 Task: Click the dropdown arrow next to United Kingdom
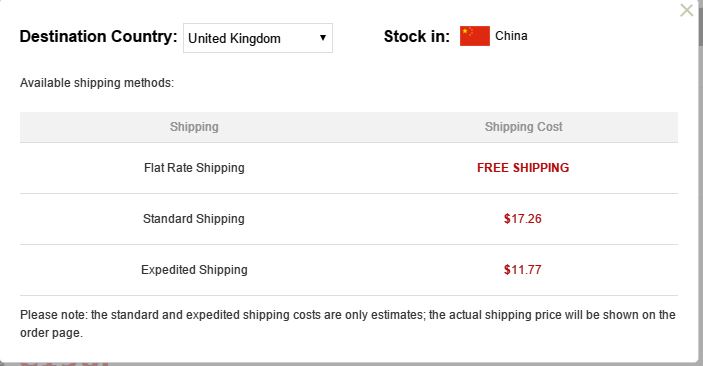coord(322,38)
